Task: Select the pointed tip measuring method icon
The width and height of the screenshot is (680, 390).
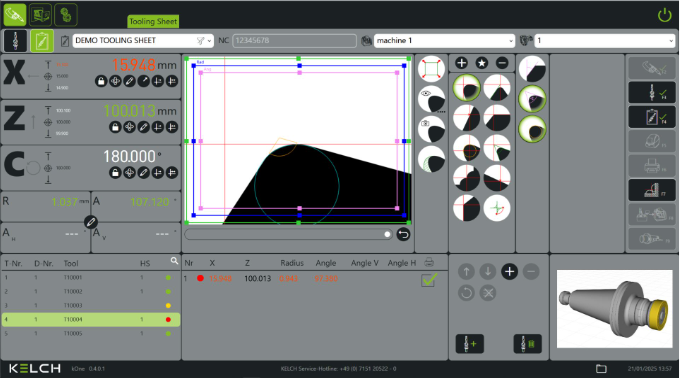Action: pos(497,88)
